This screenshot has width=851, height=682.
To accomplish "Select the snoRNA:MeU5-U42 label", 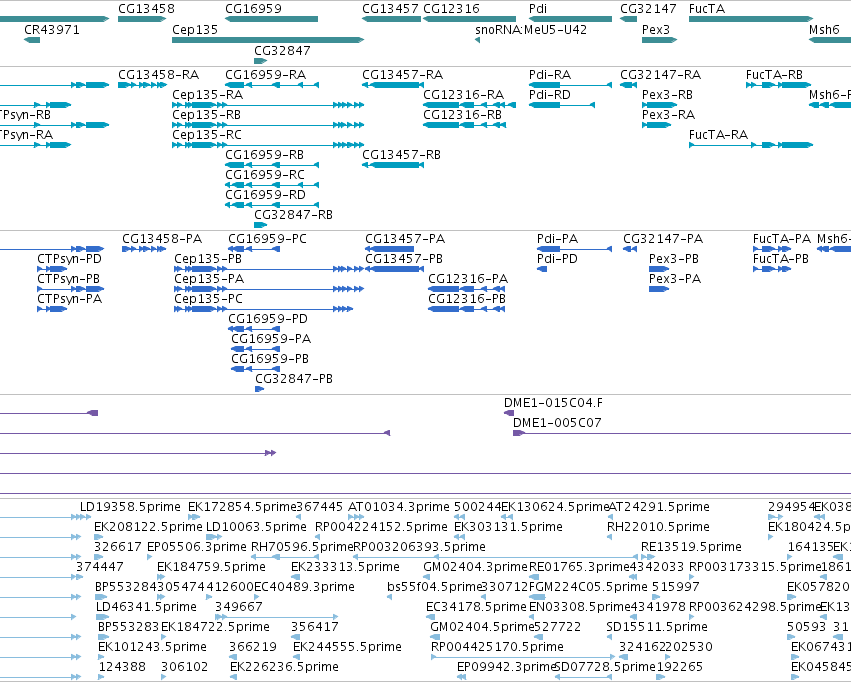I will pyautogui.click(x=531, y=29).
